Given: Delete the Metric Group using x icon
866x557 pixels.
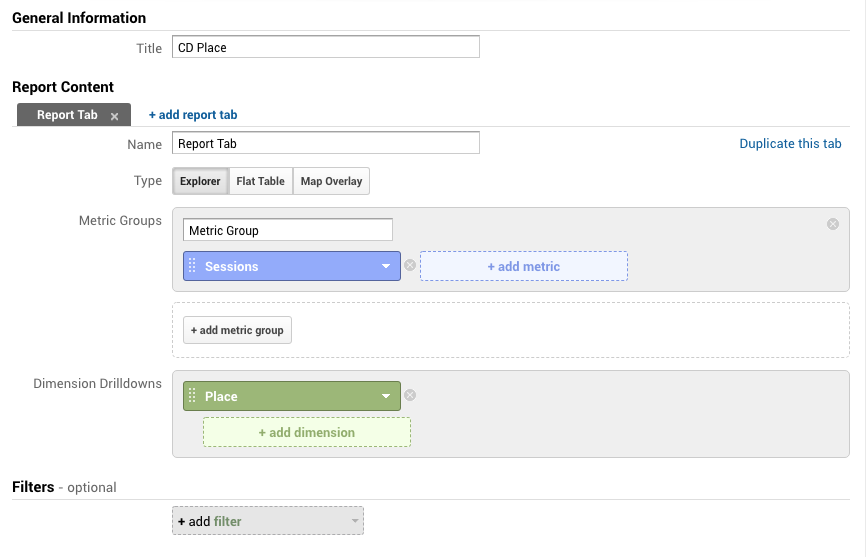Looking at the screenshot, I should click(x=832, y=224).
